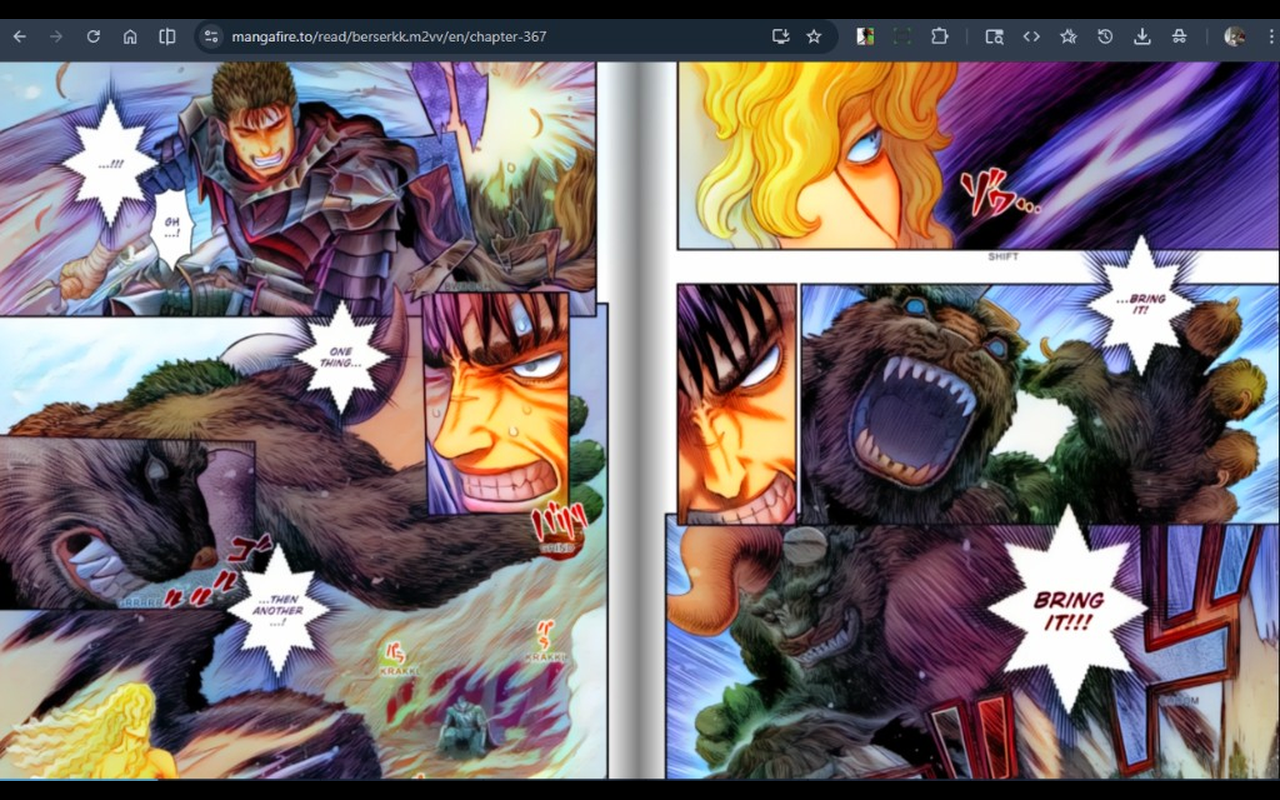
Task: Click the "ONE THING..." speech bubble
Action: pyautogui.click(x=341, y=358)
